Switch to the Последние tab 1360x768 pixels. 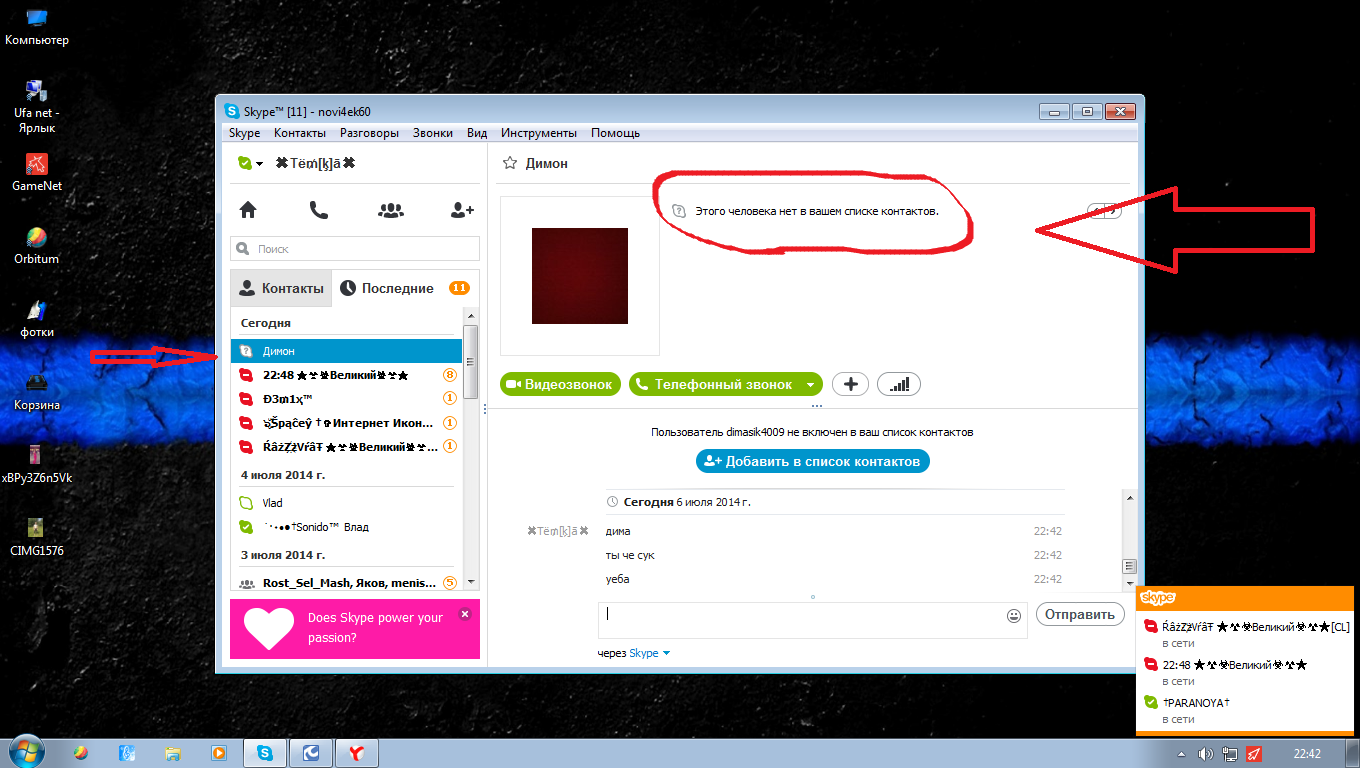tap(405, 288)
